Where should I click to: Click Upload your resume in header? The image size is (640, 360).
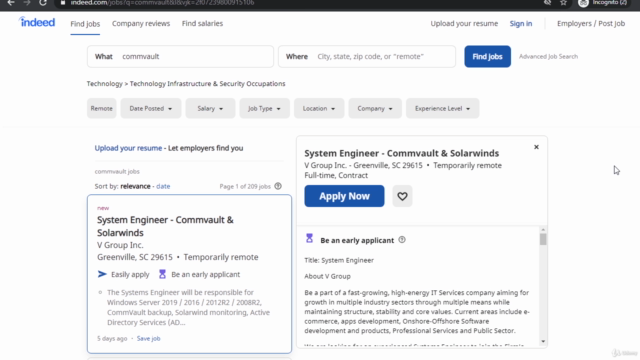[464, 24]
